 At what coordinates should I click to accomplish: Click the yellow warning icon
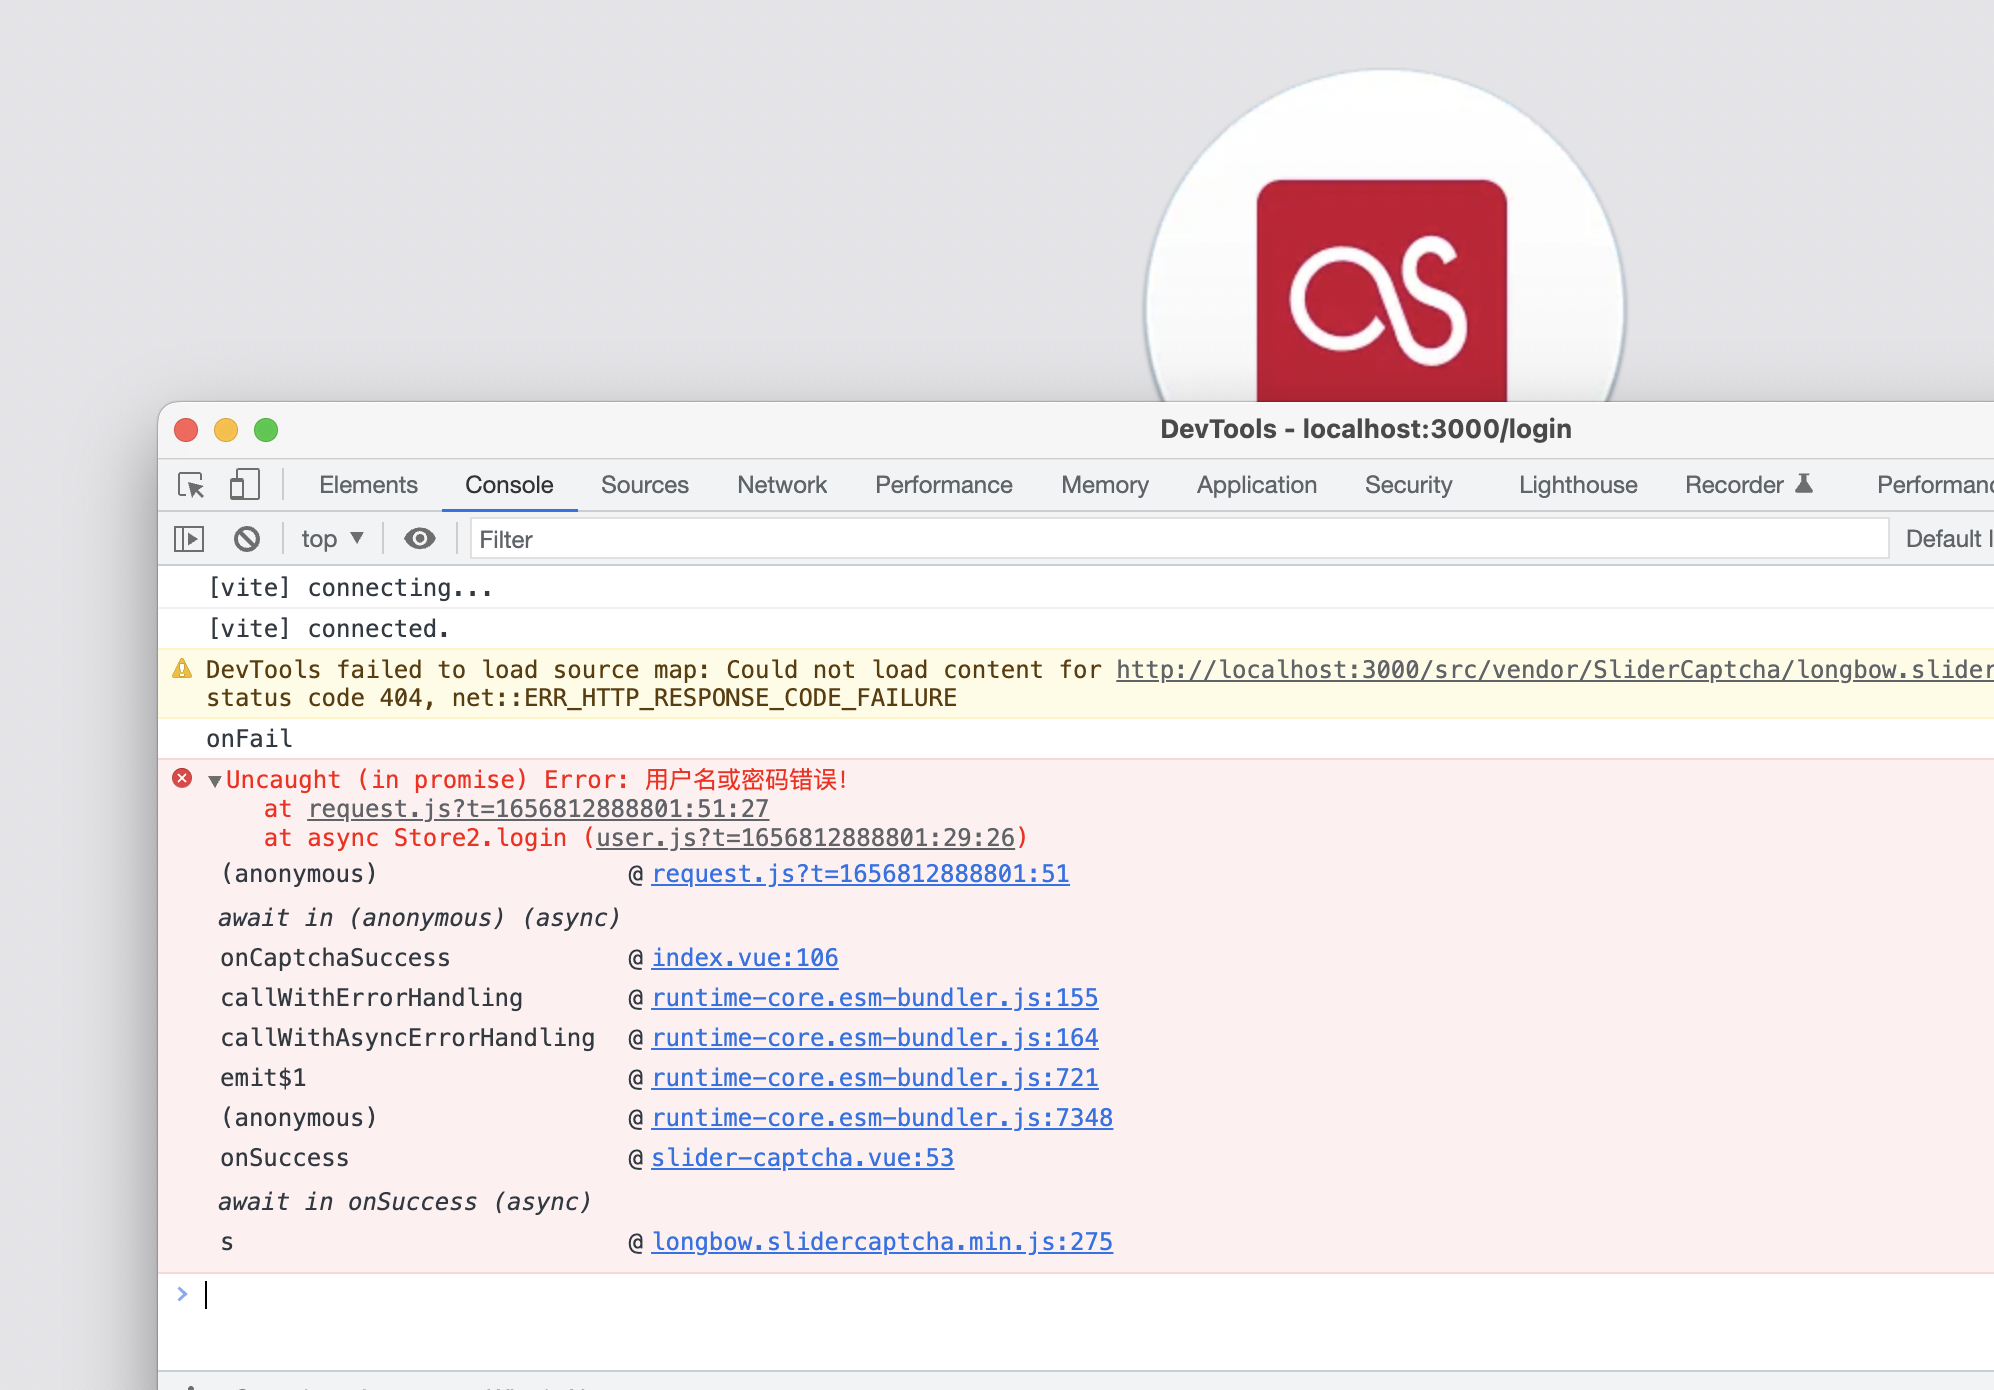pos(182,668)
